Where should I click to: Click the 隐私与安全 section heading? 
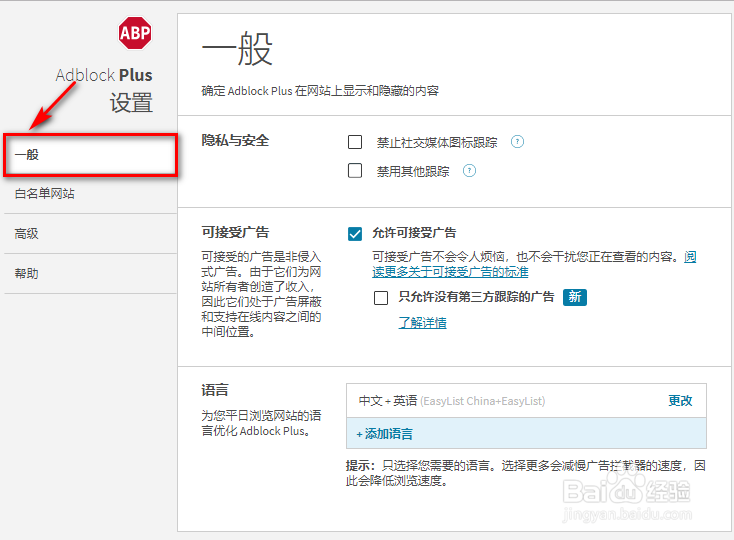[235, 140]
